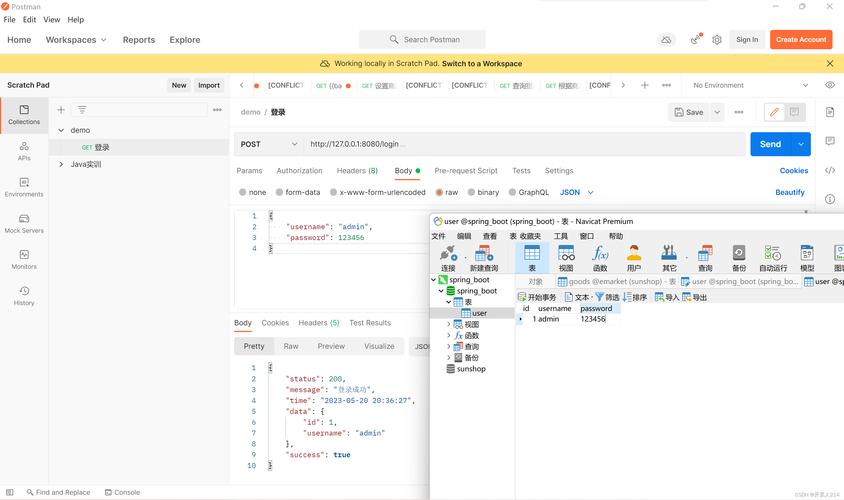Switch to the Authorization tab
The height and width of the screenshot is (500, 844).
[x=299, y=171]
